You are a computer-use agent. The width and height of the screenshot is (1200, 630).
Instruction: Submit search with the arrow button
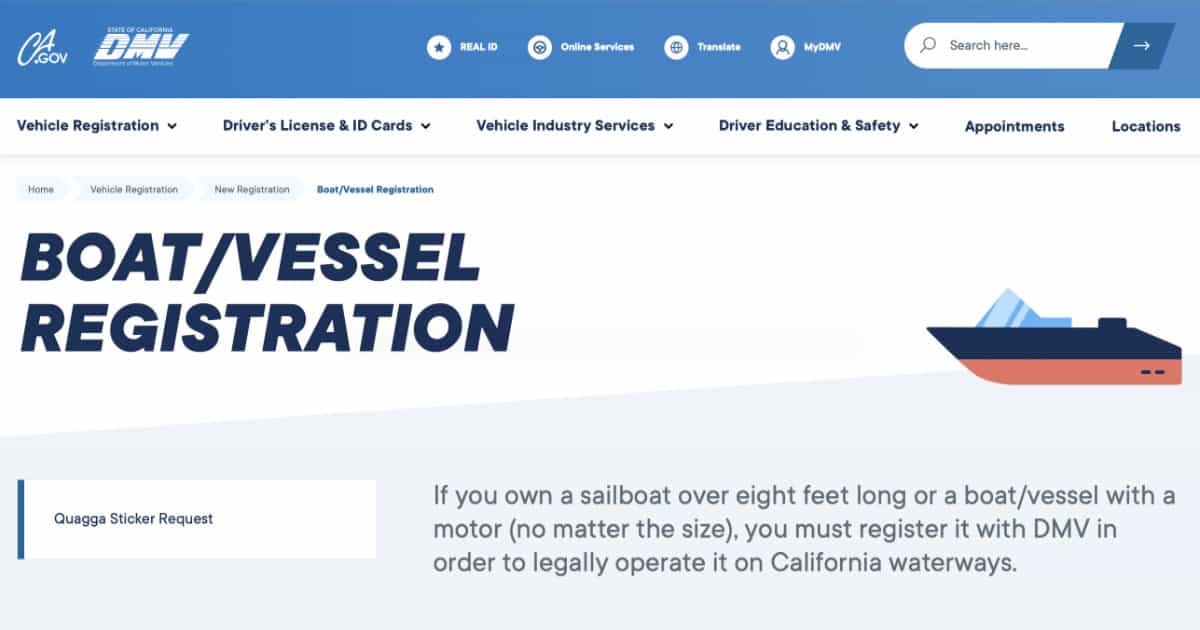point(1141,46)
